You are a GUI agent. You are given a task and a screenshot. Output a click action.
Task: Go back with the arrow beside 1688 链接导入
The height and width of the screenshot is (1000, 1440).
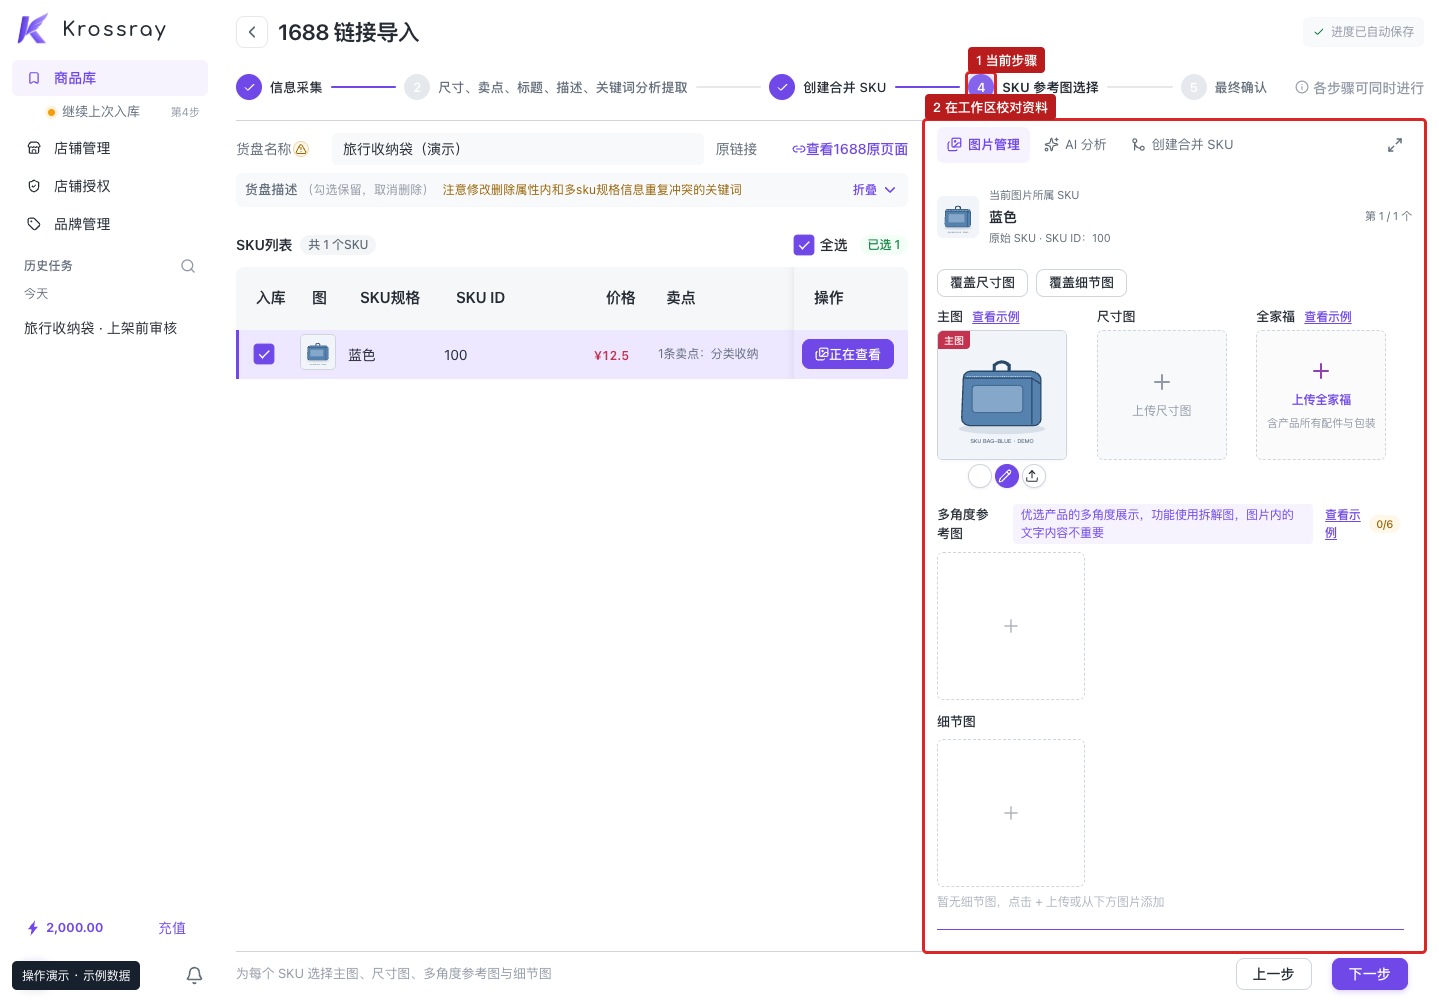pyautogui.click(x=252, y=32)
